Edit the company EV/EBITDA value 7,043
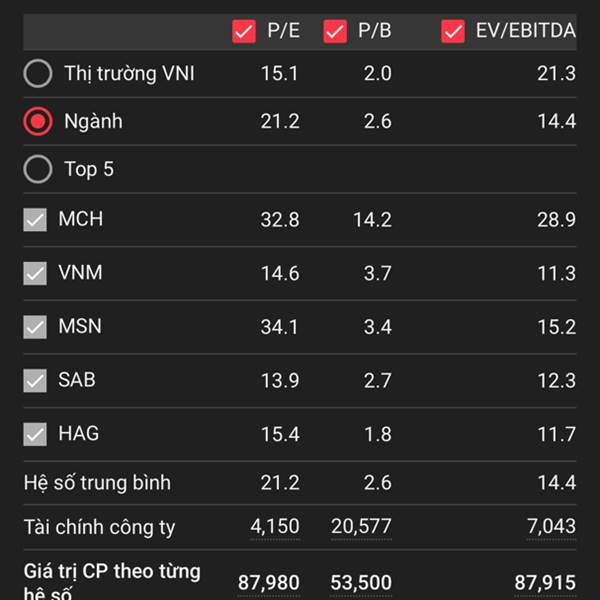Image resolution: width=600 pixels, height=600 pixels. point(551,526)
